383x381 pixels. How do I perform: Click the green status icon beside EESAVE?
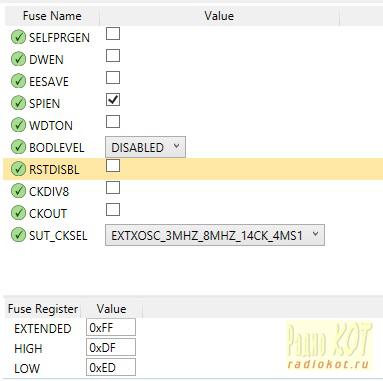(18, 81)
